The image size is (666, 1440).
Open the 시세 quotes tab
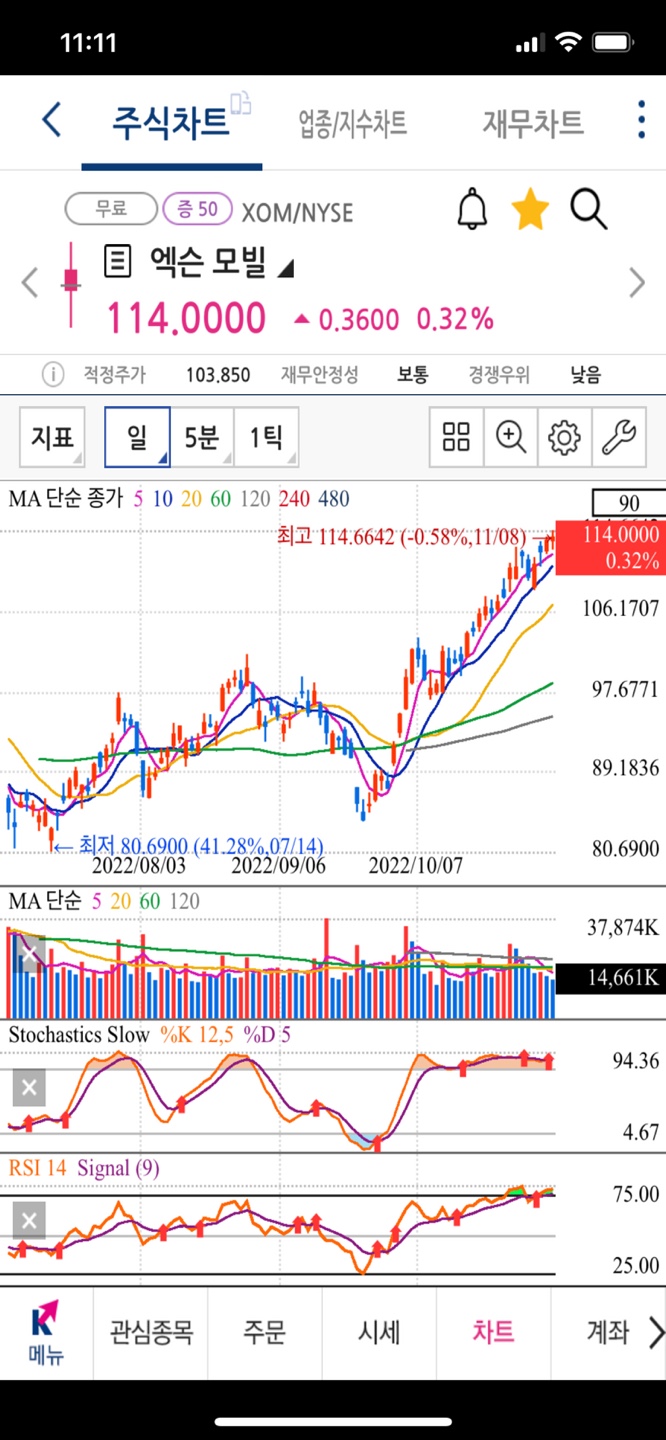pyautogui.click(x=379, y=1332)
